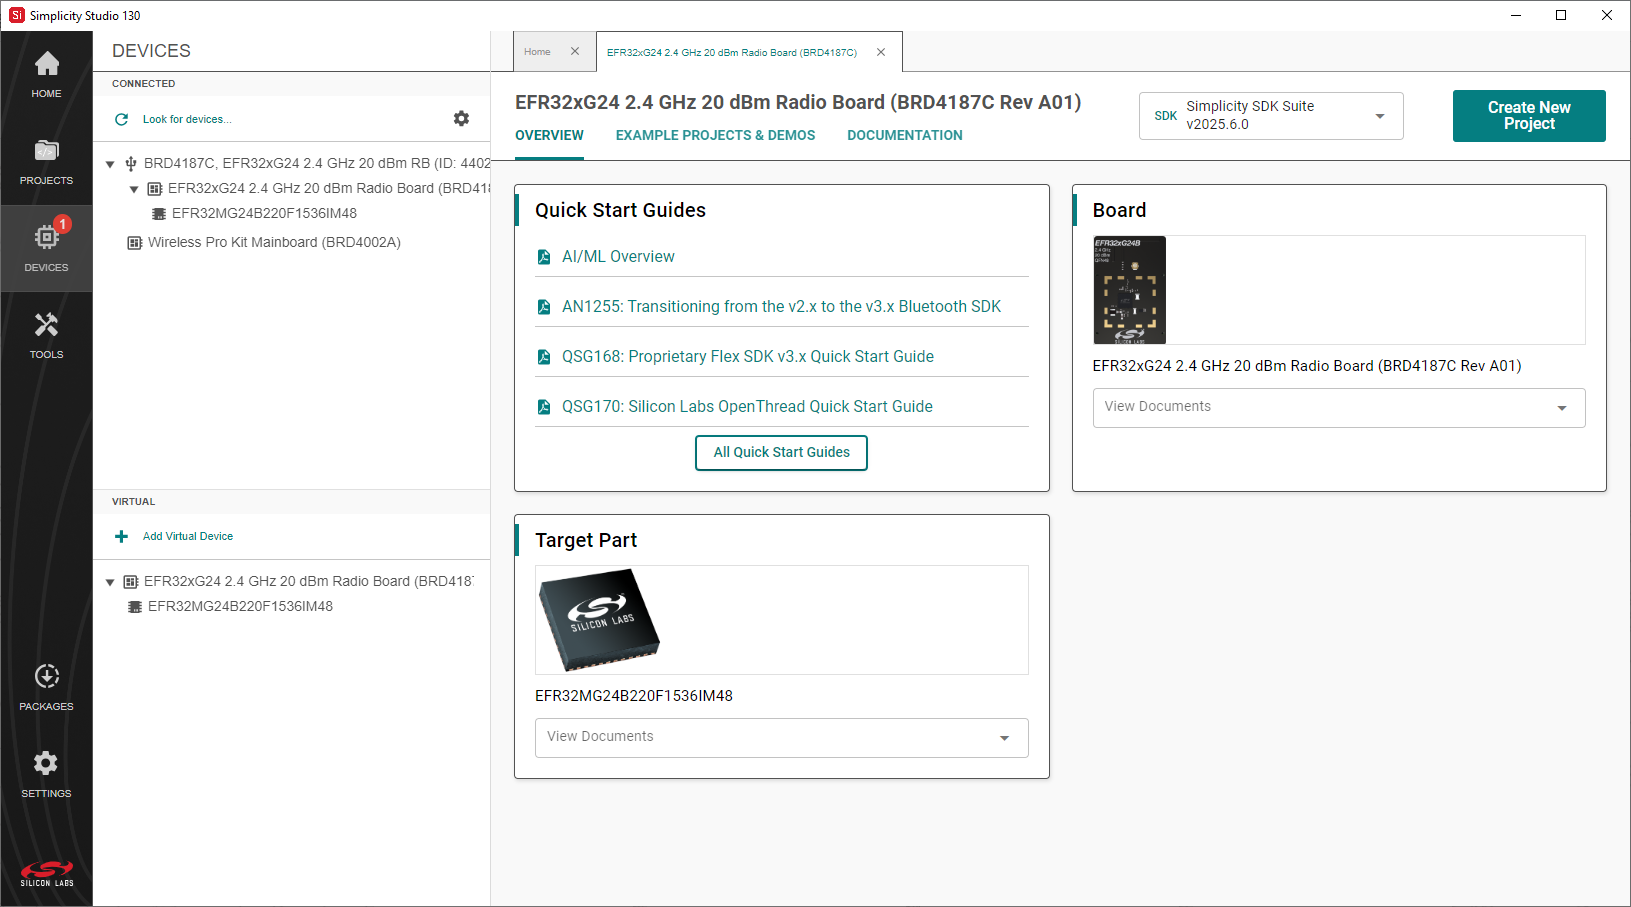
Task: Open QSG170 OpenThread Quick Start Guide
Action: tap(747, 407)
